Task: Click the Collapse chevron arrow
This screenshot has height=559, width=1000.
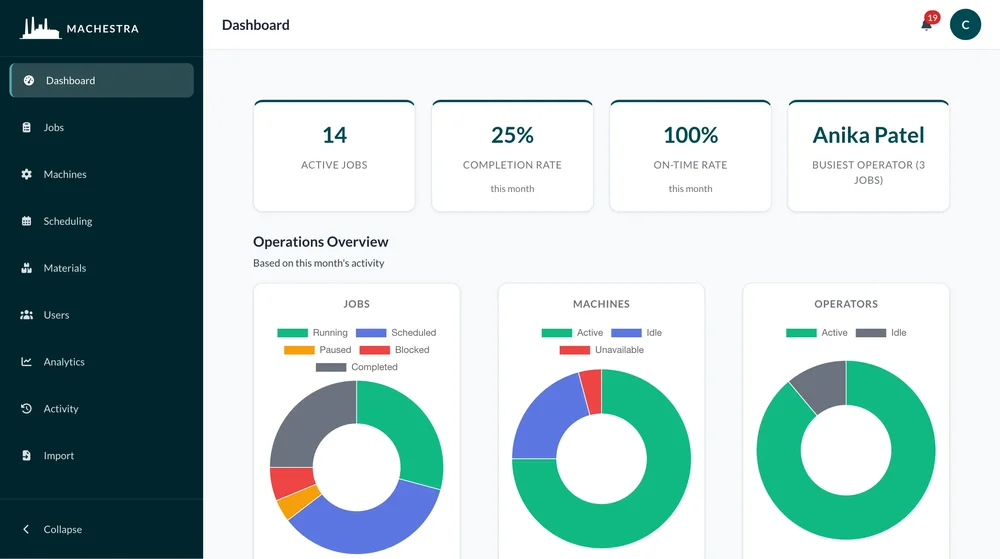Action: (x=26, y=529)
